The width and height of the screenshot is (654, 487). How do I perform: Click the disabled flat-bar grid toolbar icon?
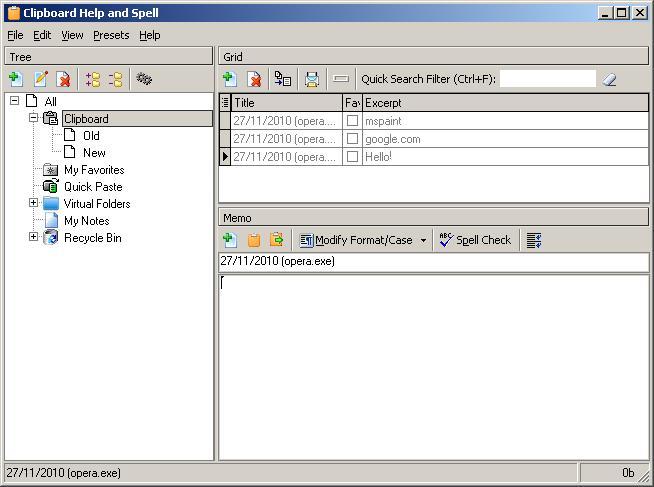point(341,79)
